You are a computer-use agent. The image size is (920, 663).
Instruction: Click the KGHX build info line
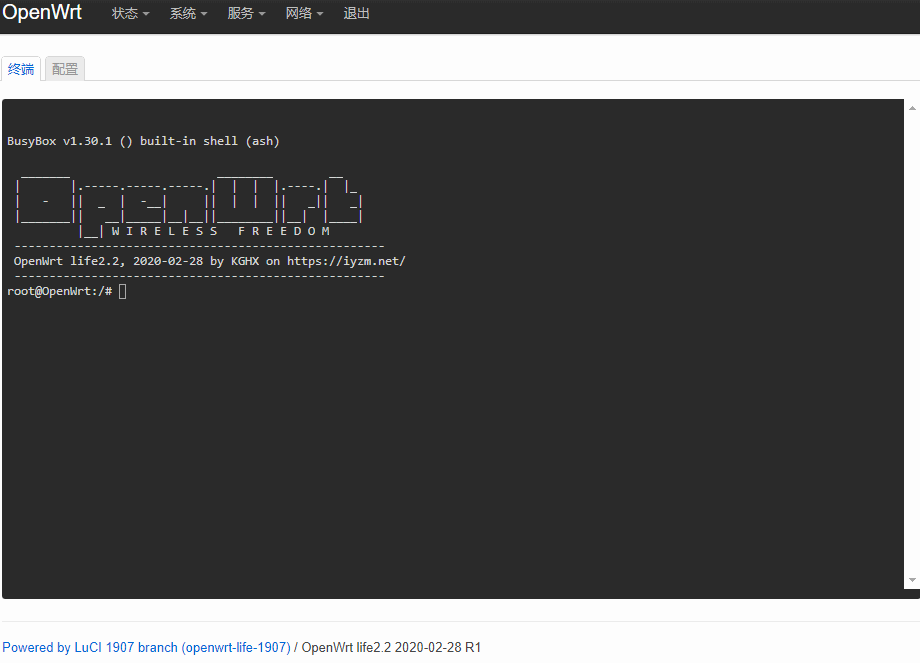click(x=200, y=260)
